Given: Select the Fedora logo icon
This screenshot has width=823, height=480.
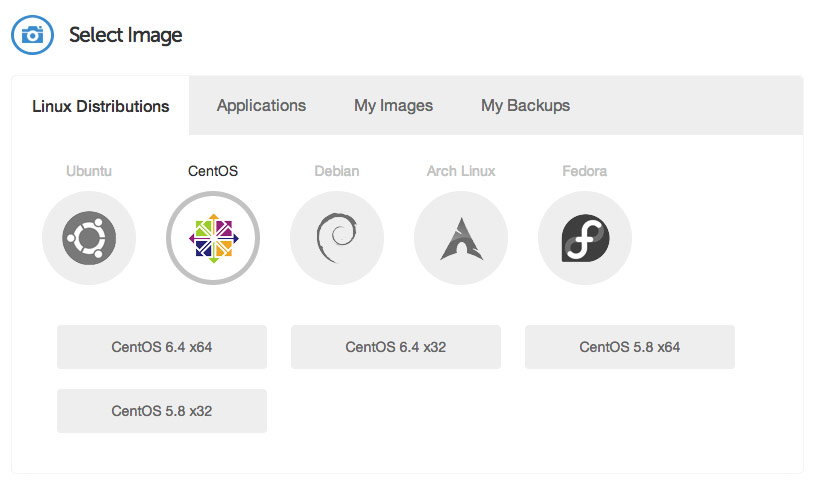Looking at the screenshot, I should coord(585,238).
